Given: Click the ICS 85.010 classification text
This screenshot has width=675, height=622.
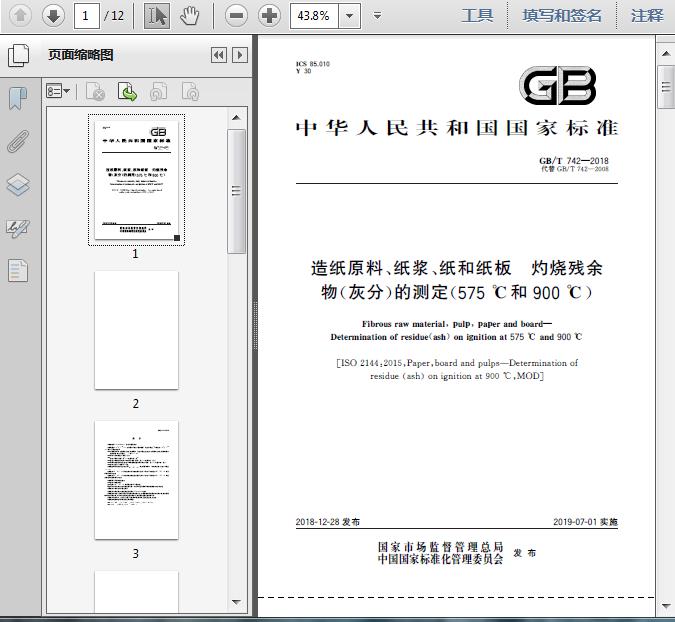Looking at the screenshot, I should pyautogui.click(x=313, y=64).
